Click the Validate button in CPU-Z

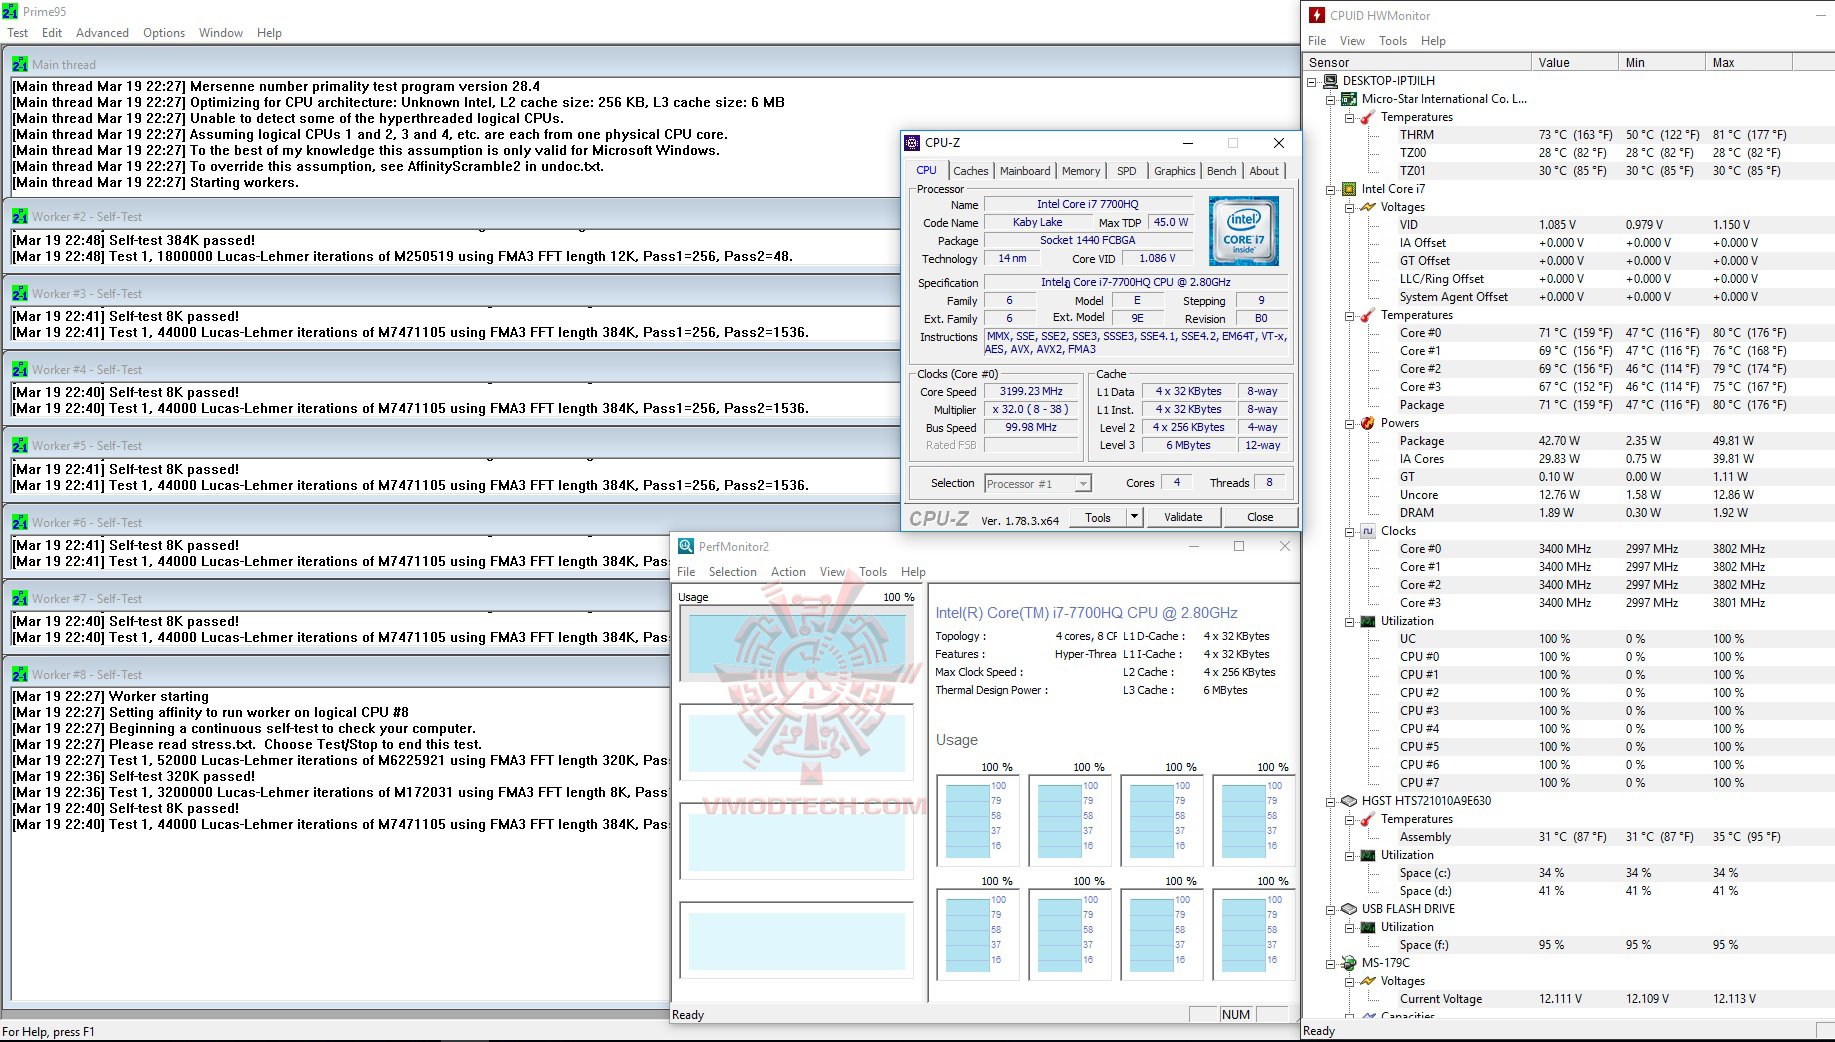[x=1184, y=517]
